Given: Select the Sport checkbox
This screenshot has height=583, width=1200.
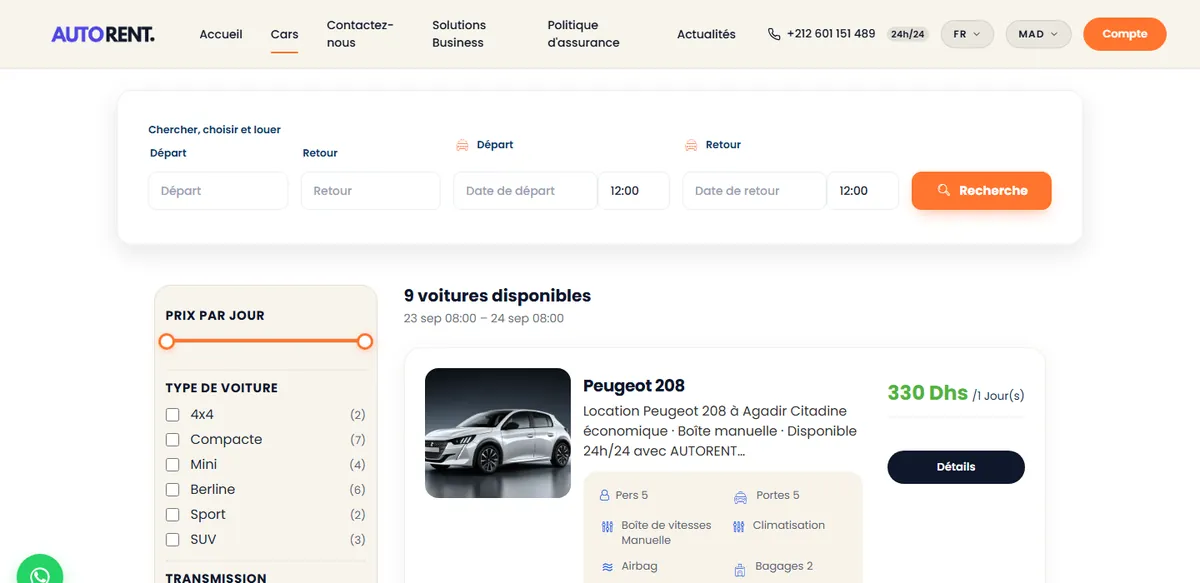Looking at the screenshot, I should click(x=172, y=514).
